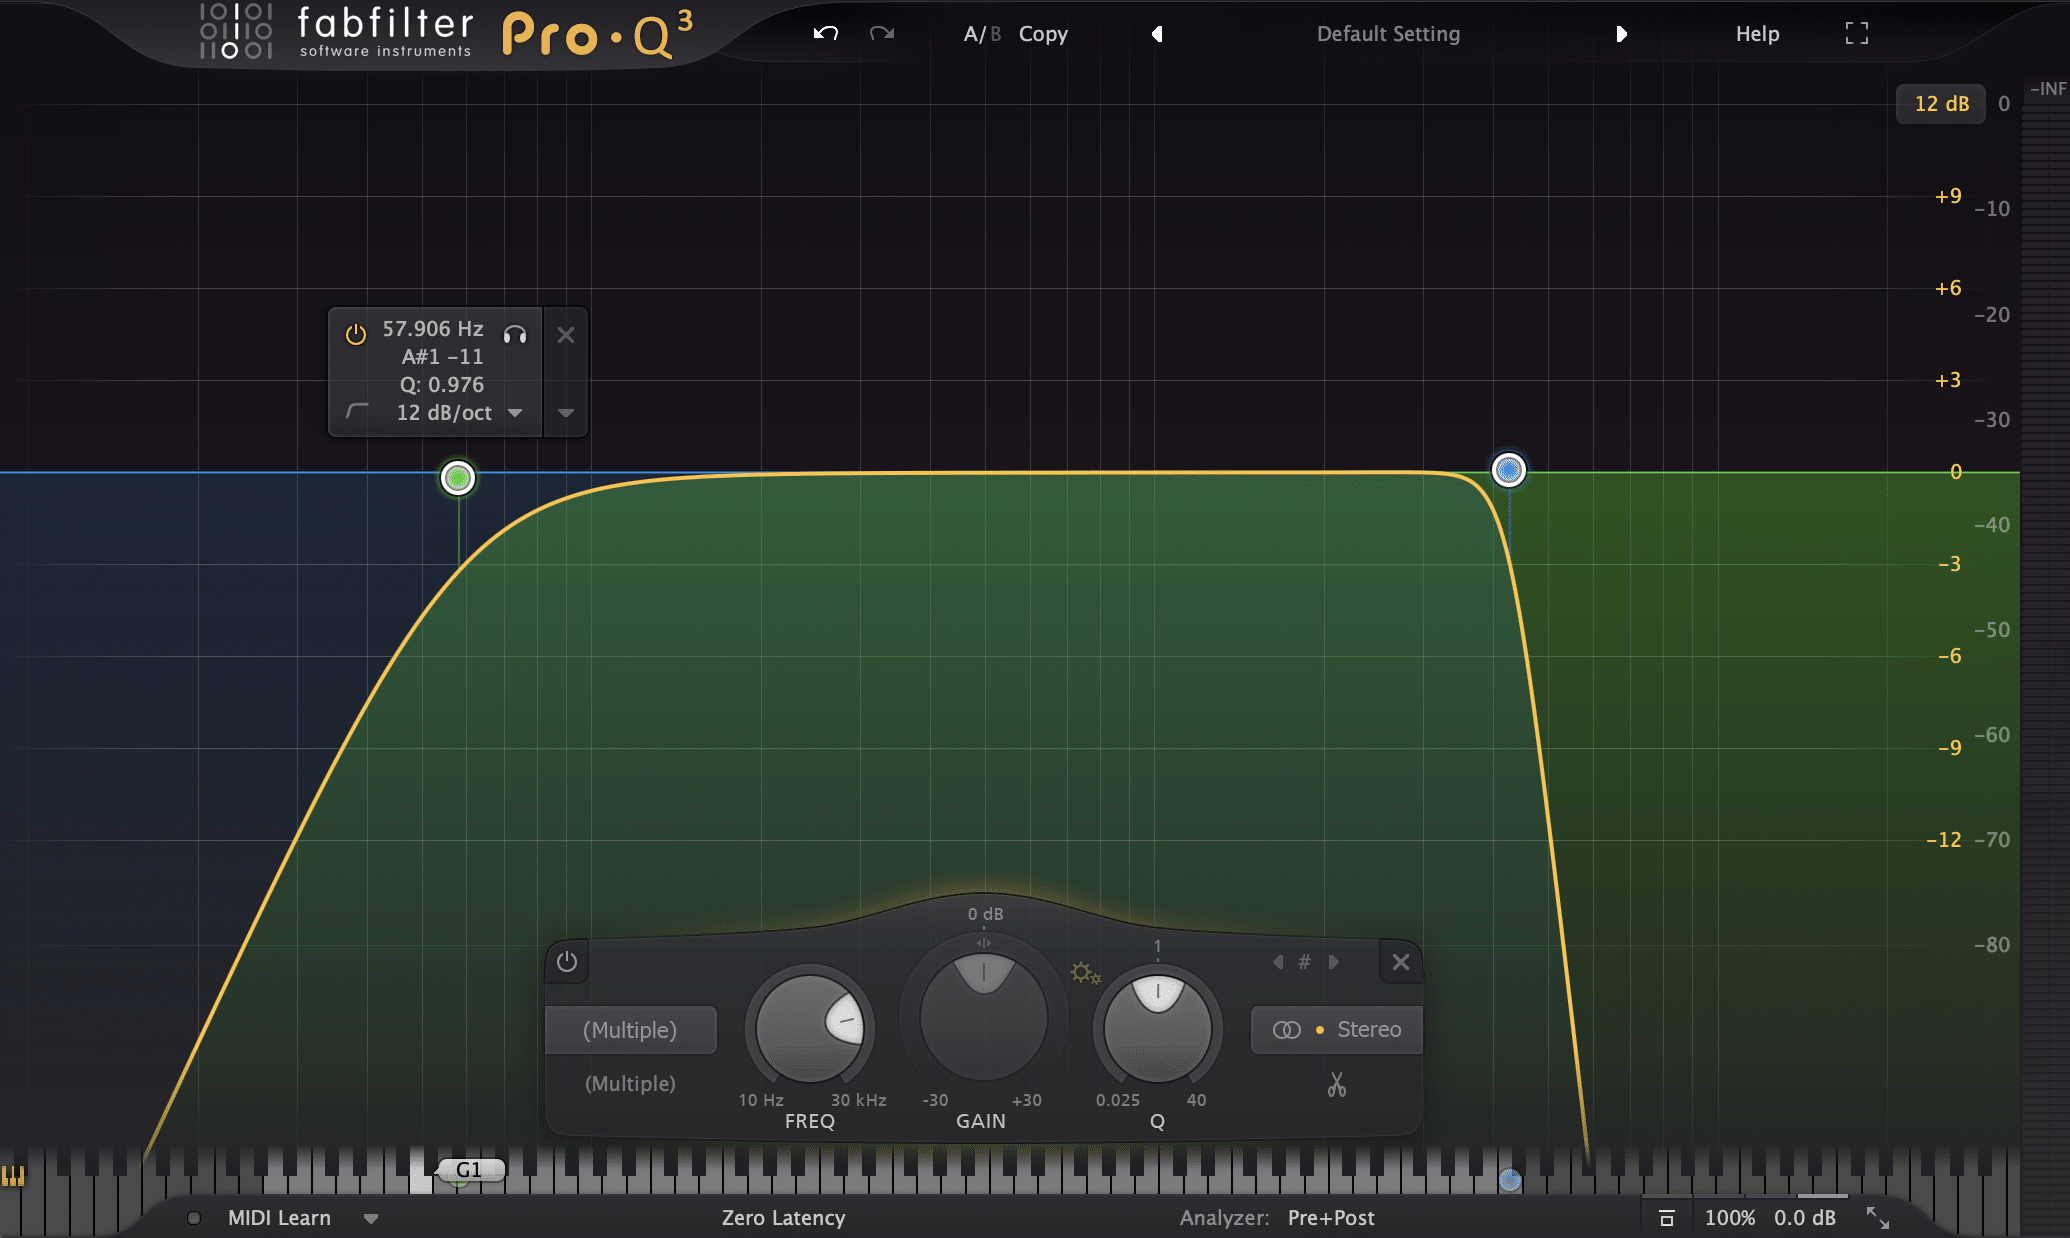Toggle A/B comparison state
The height and width of the screenshot is (1238, 2070).
click(x=981, y=34)
